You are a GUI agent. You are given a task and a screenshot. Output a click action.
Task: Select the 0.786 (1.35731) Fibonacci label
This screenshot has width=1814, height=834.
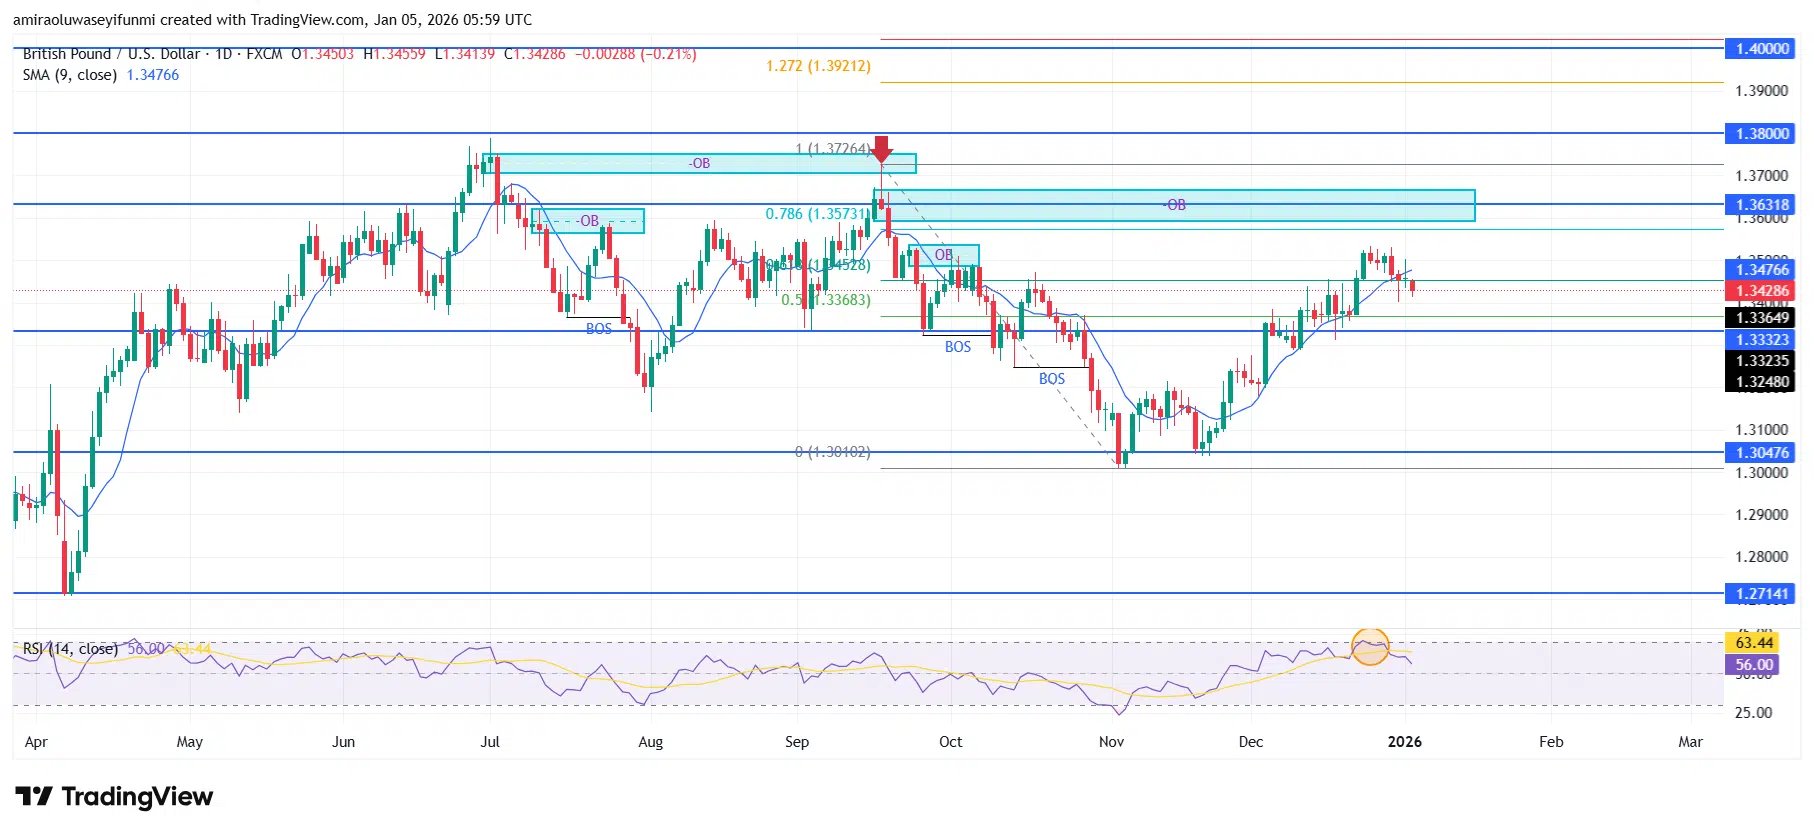tap(817, 214)
